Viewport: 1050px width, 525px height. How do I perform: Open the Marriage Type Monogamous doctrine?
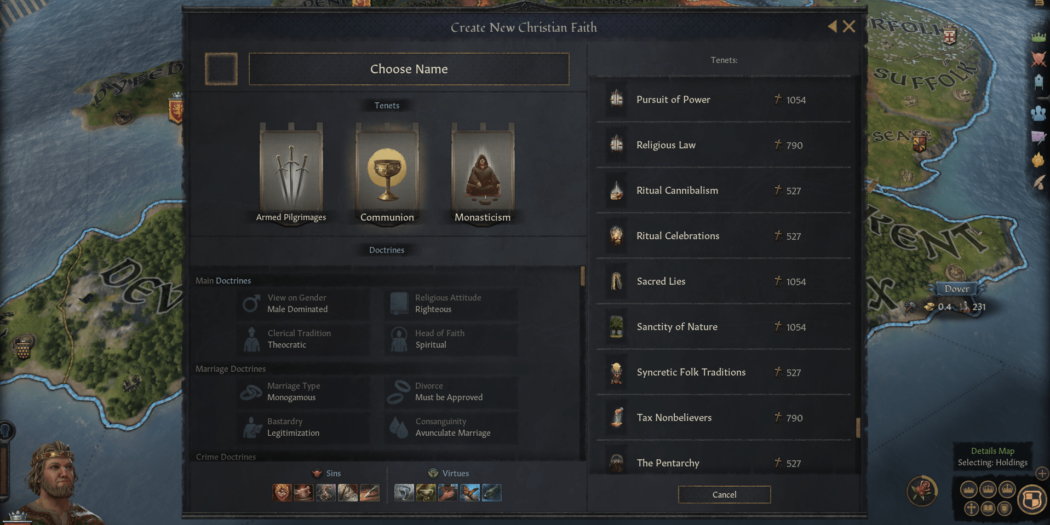click(303, 392)
